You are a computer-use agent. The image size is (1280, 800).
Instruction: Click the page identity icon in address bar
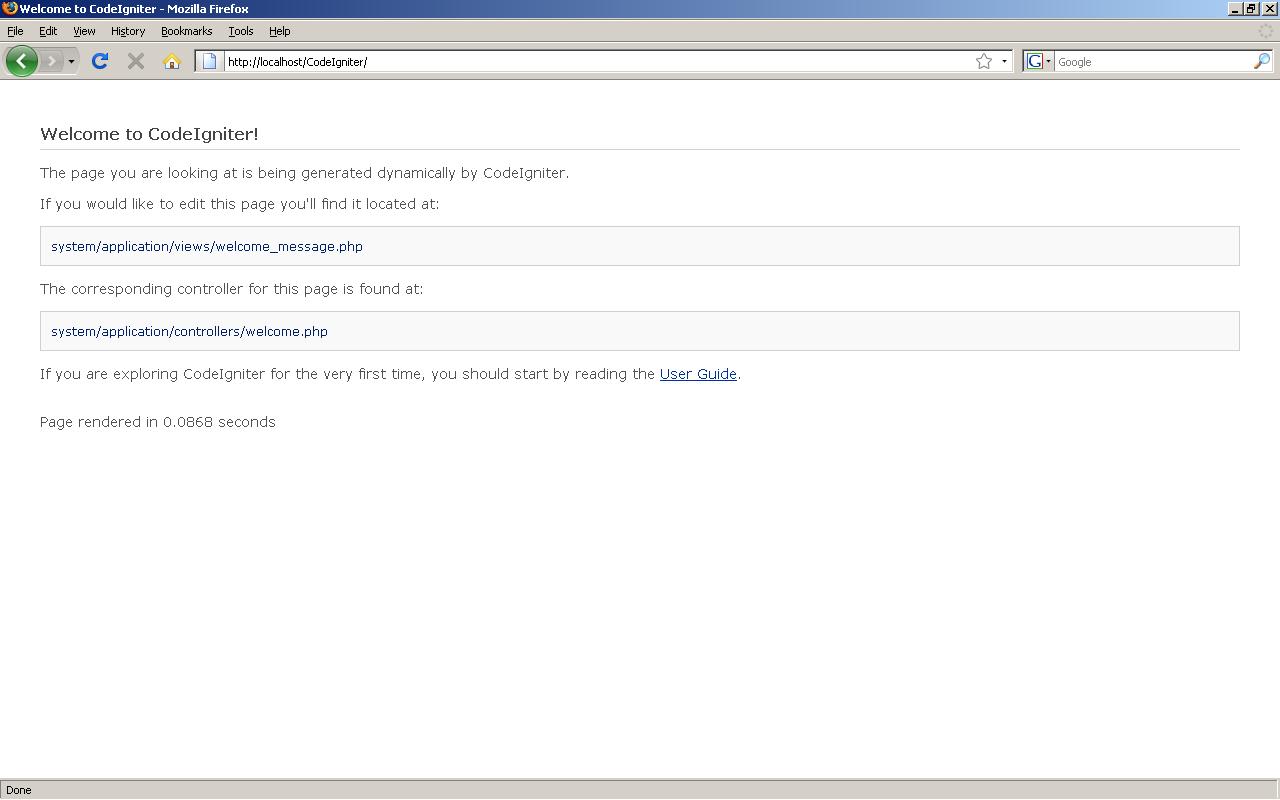(x=209, y=61)
